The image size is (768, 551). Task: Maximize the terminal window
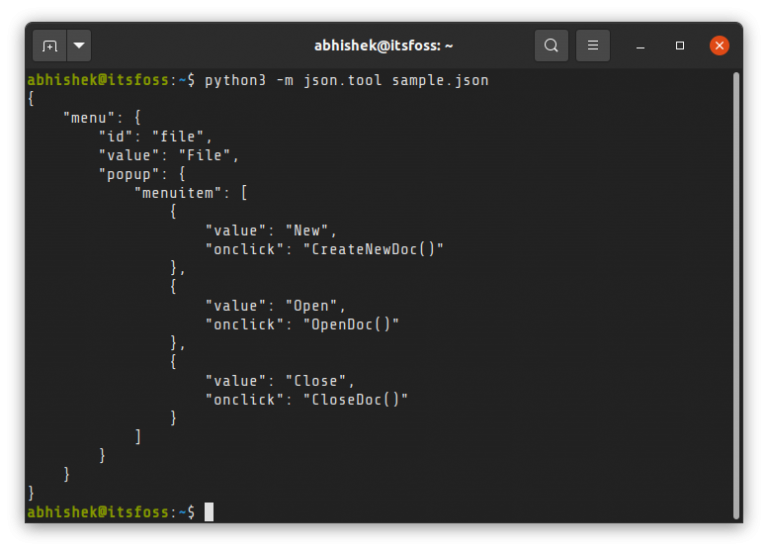pyautogui.click(x=680, y=46)
